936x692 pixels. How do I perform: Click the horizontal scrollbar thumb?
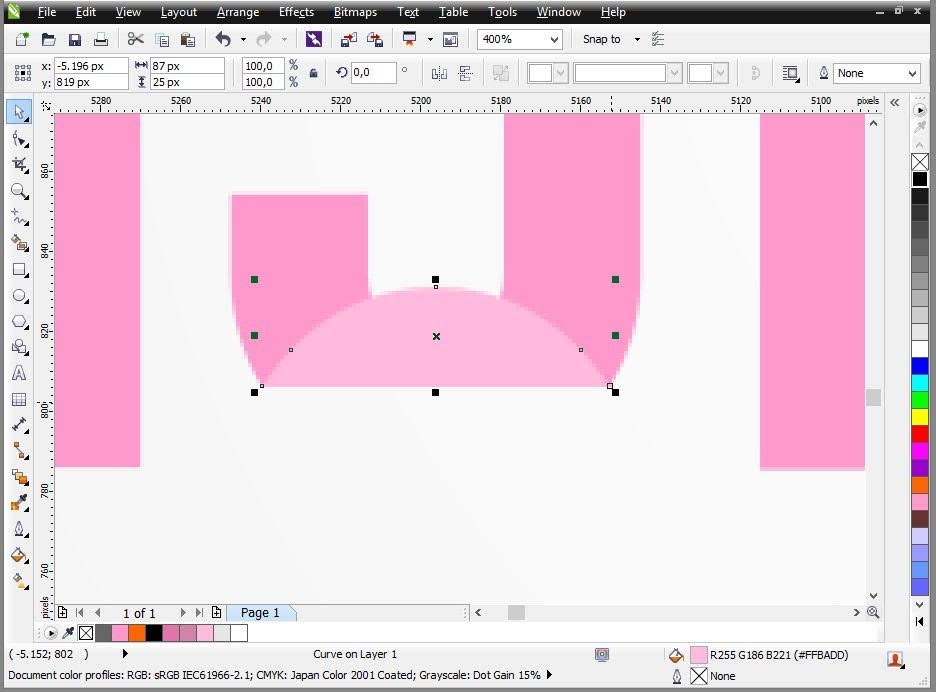516,612
